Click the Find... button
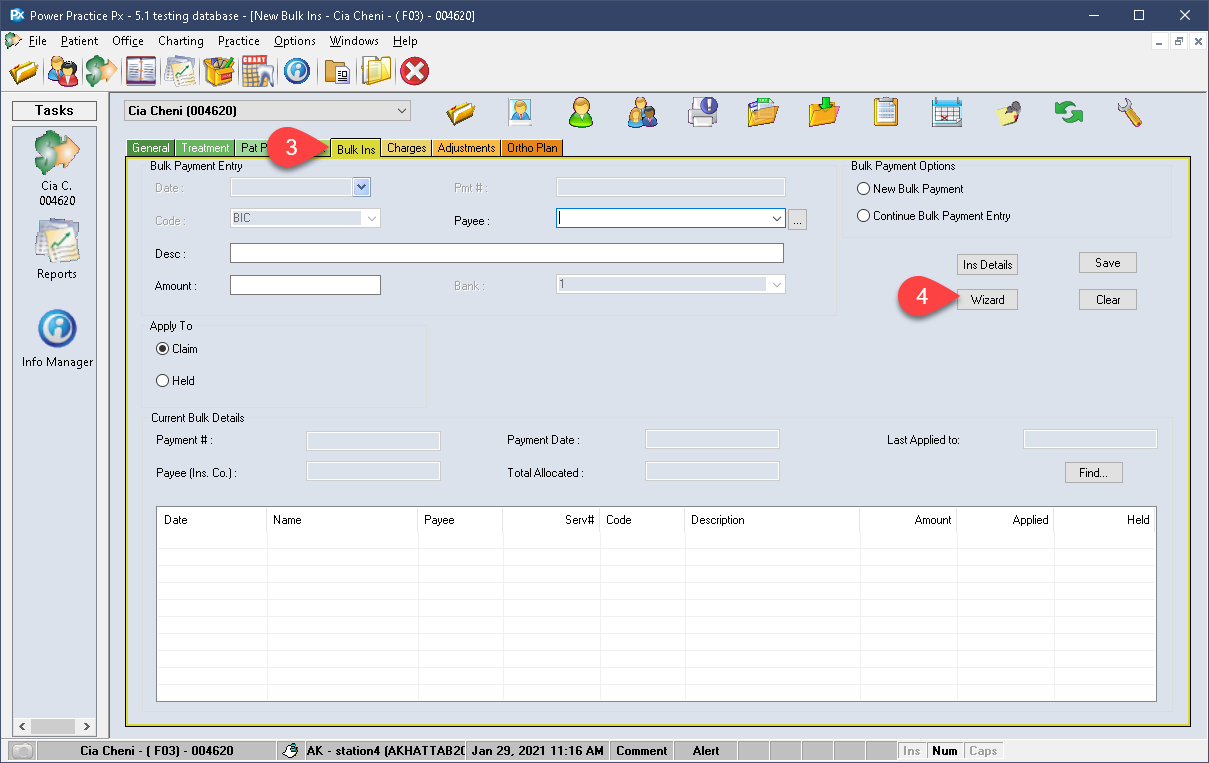 (x=1094, y=473)
